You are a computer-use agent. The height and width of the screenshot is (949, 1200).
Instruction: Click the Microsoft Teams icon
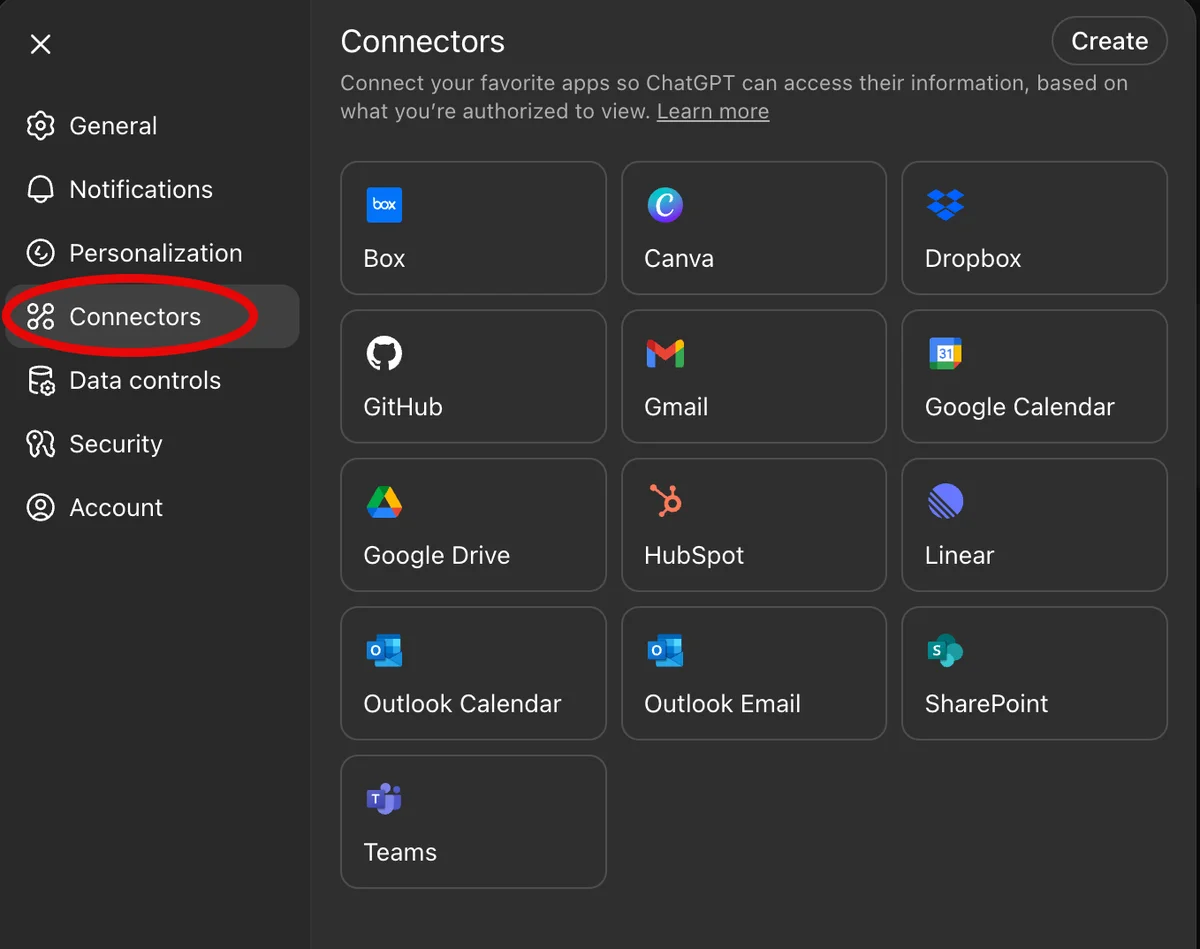point(384,798)
